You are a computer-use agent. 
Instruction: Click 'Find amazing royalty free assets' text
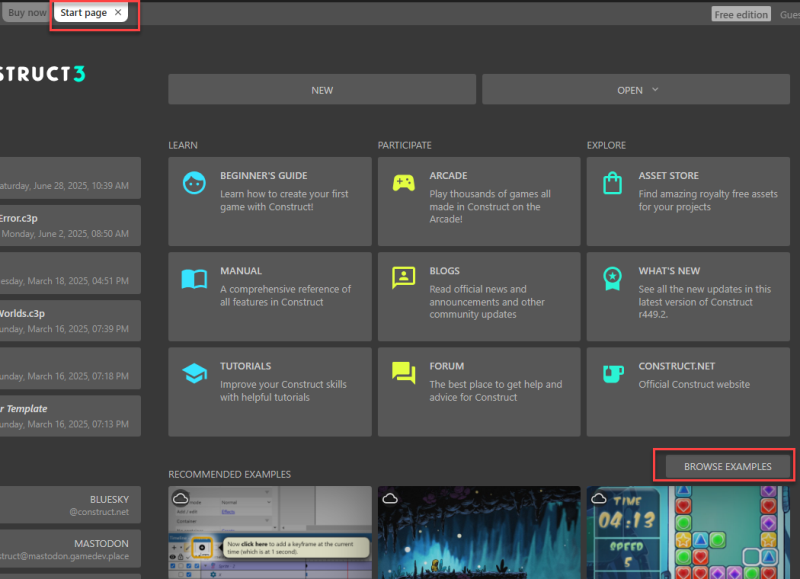pyautogui.click(x=708, y=200)
